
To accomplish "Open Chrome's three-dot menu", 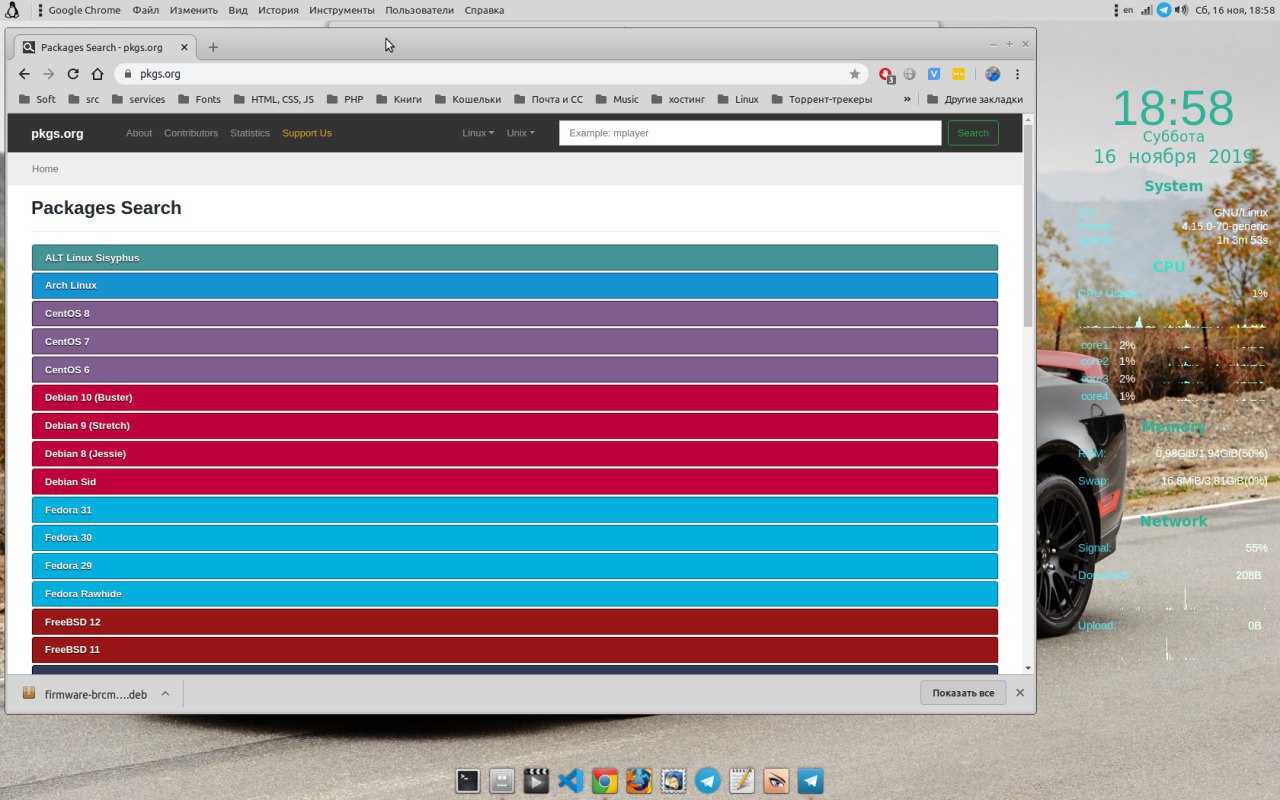I will [x=1018, y=74].
